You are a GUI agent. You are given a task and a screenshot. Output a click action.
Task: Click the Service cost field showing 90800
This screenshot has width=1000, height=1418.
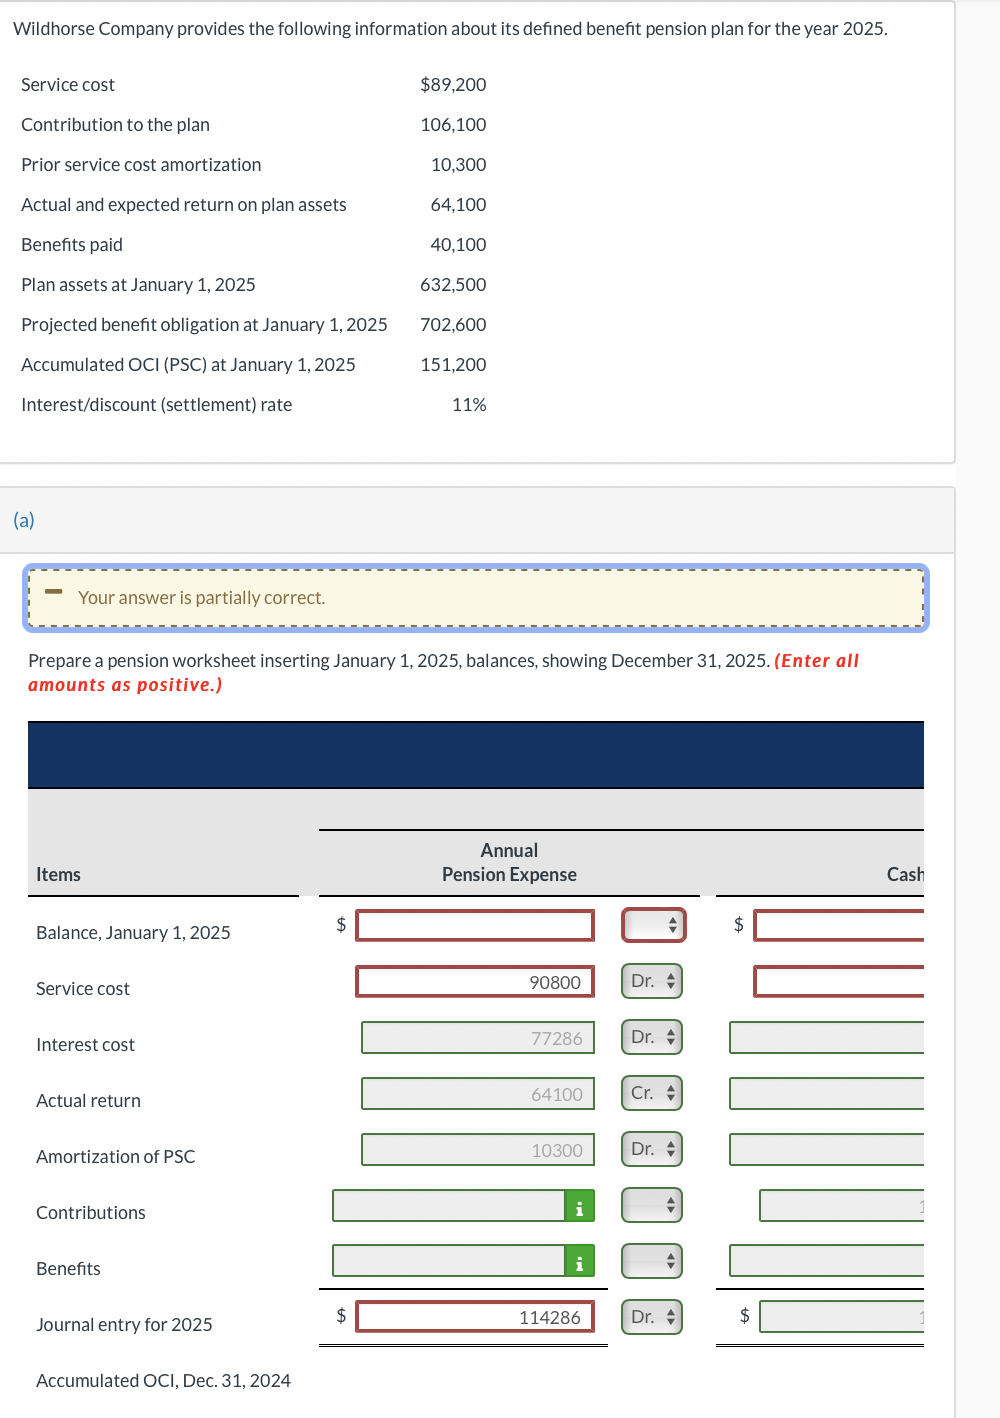(x=475, y=981)
